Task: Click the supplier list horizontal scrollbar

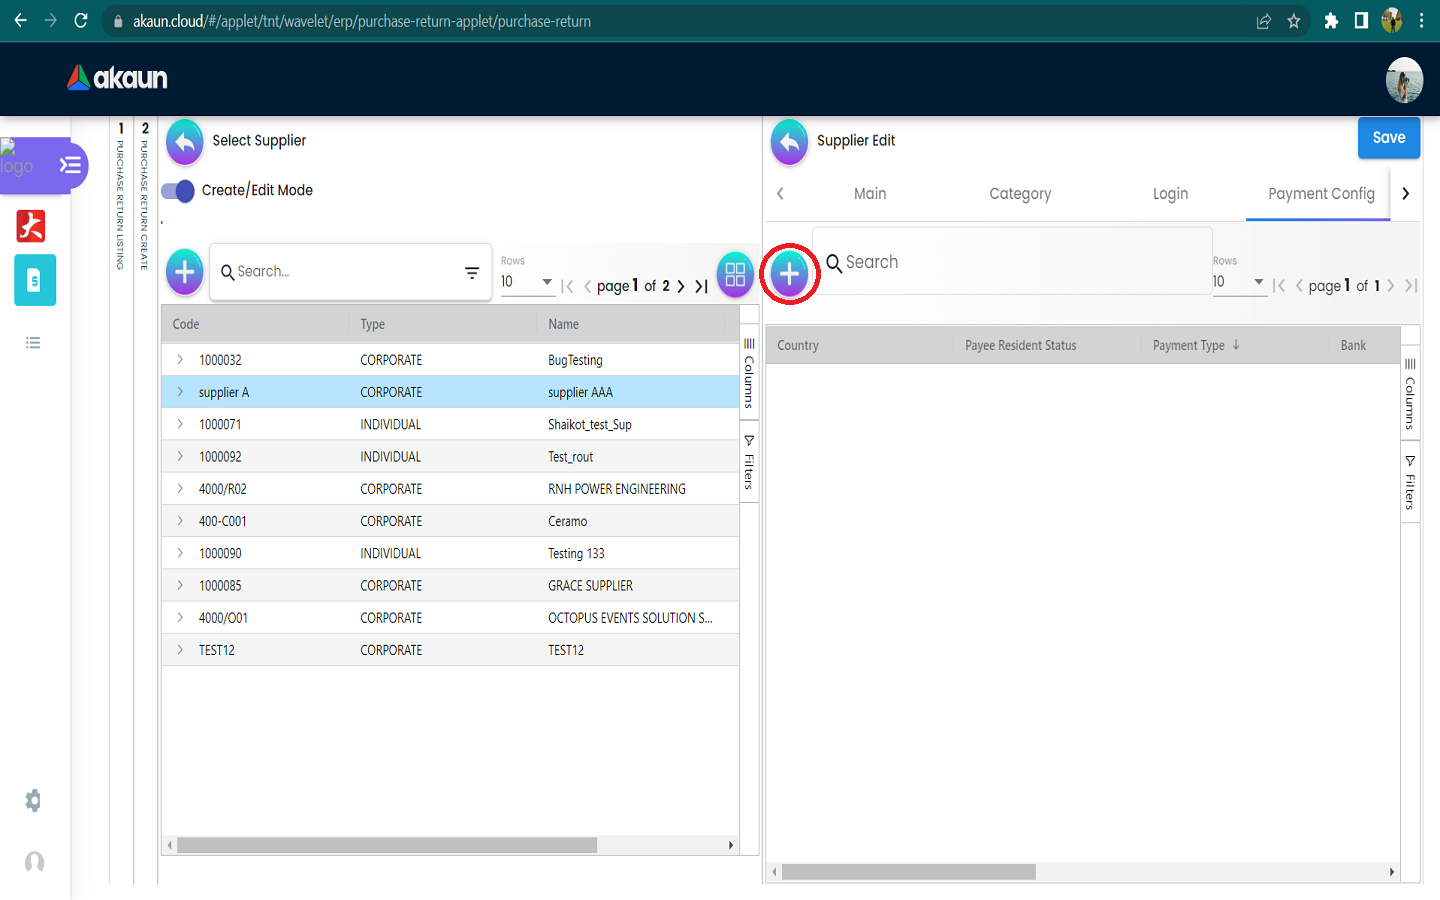Action: click(387, 845)
